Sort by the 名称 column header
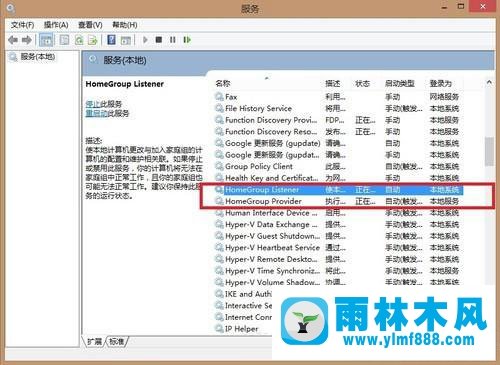Image resolution: width=500 pixels, height=365 pixels. click(x=223, y=83)
